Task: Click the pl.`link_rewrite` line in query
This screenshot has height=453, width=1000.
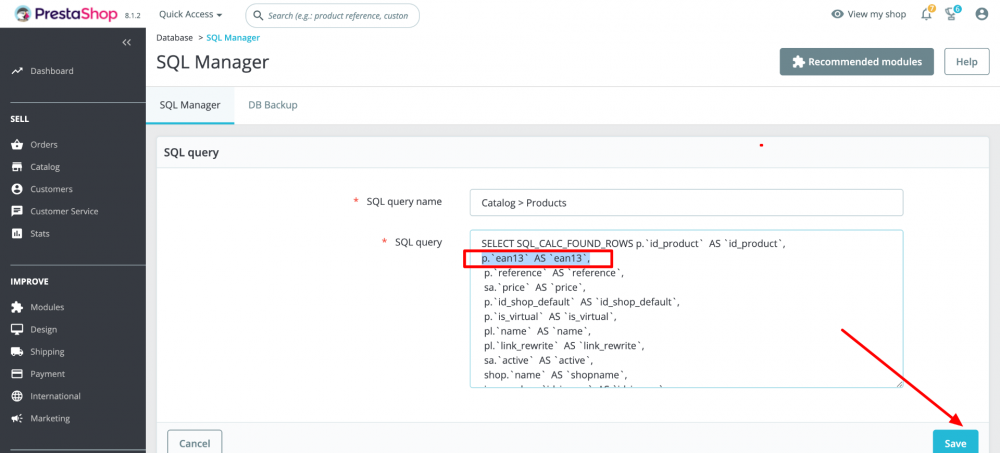Action: pos(564,346)
